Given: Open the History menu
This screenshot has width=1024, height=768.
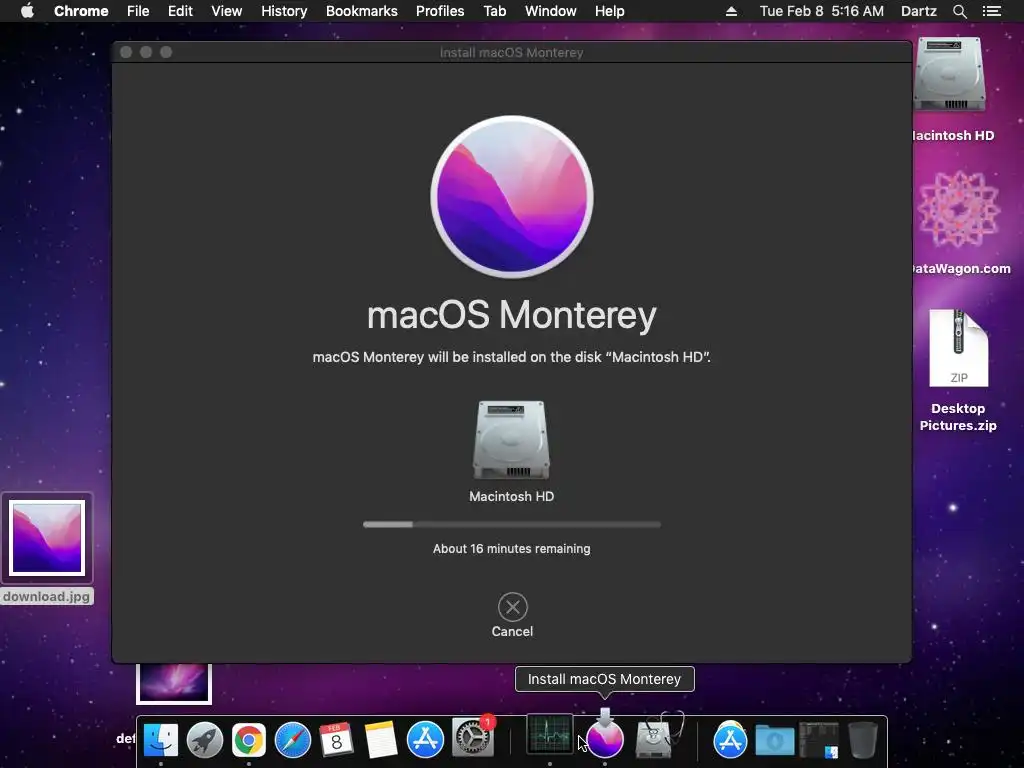Looking at the screenshot, I should point(284,11).
